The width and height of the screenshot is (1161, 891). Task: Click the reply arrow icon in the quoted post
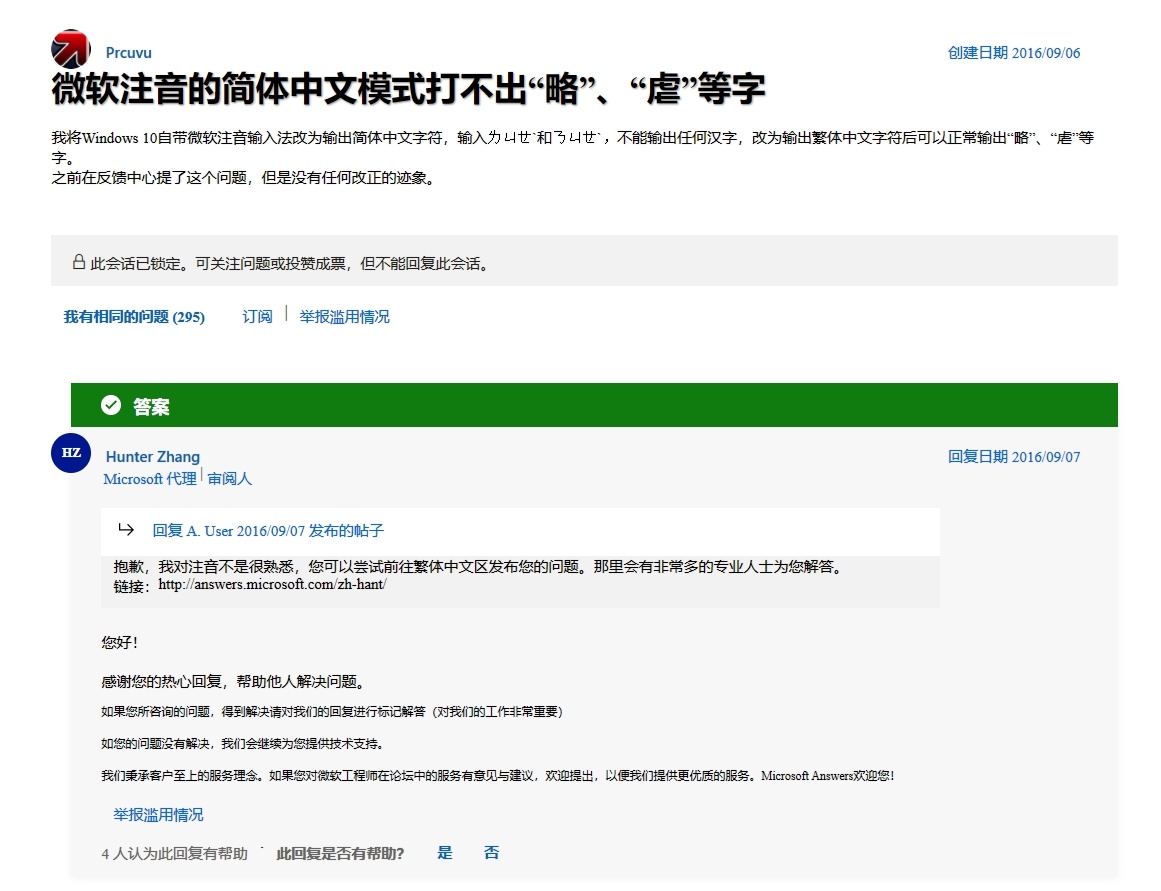tap(124, 531)
